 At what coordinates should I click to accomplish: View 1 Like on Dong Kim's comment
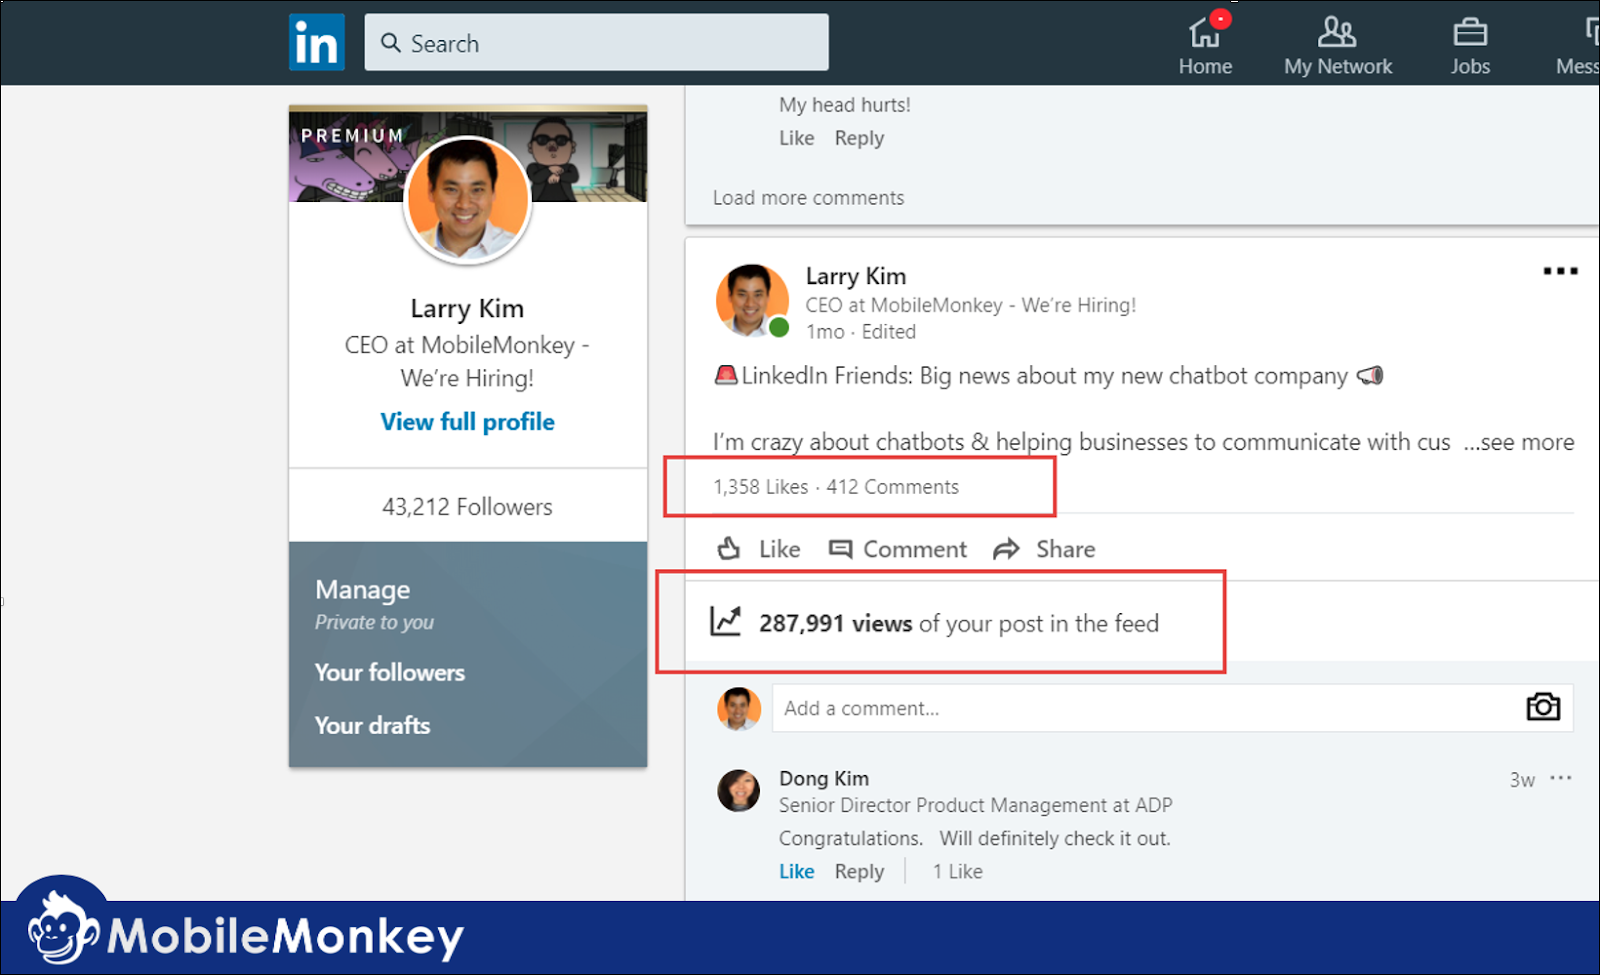(957, 871)
